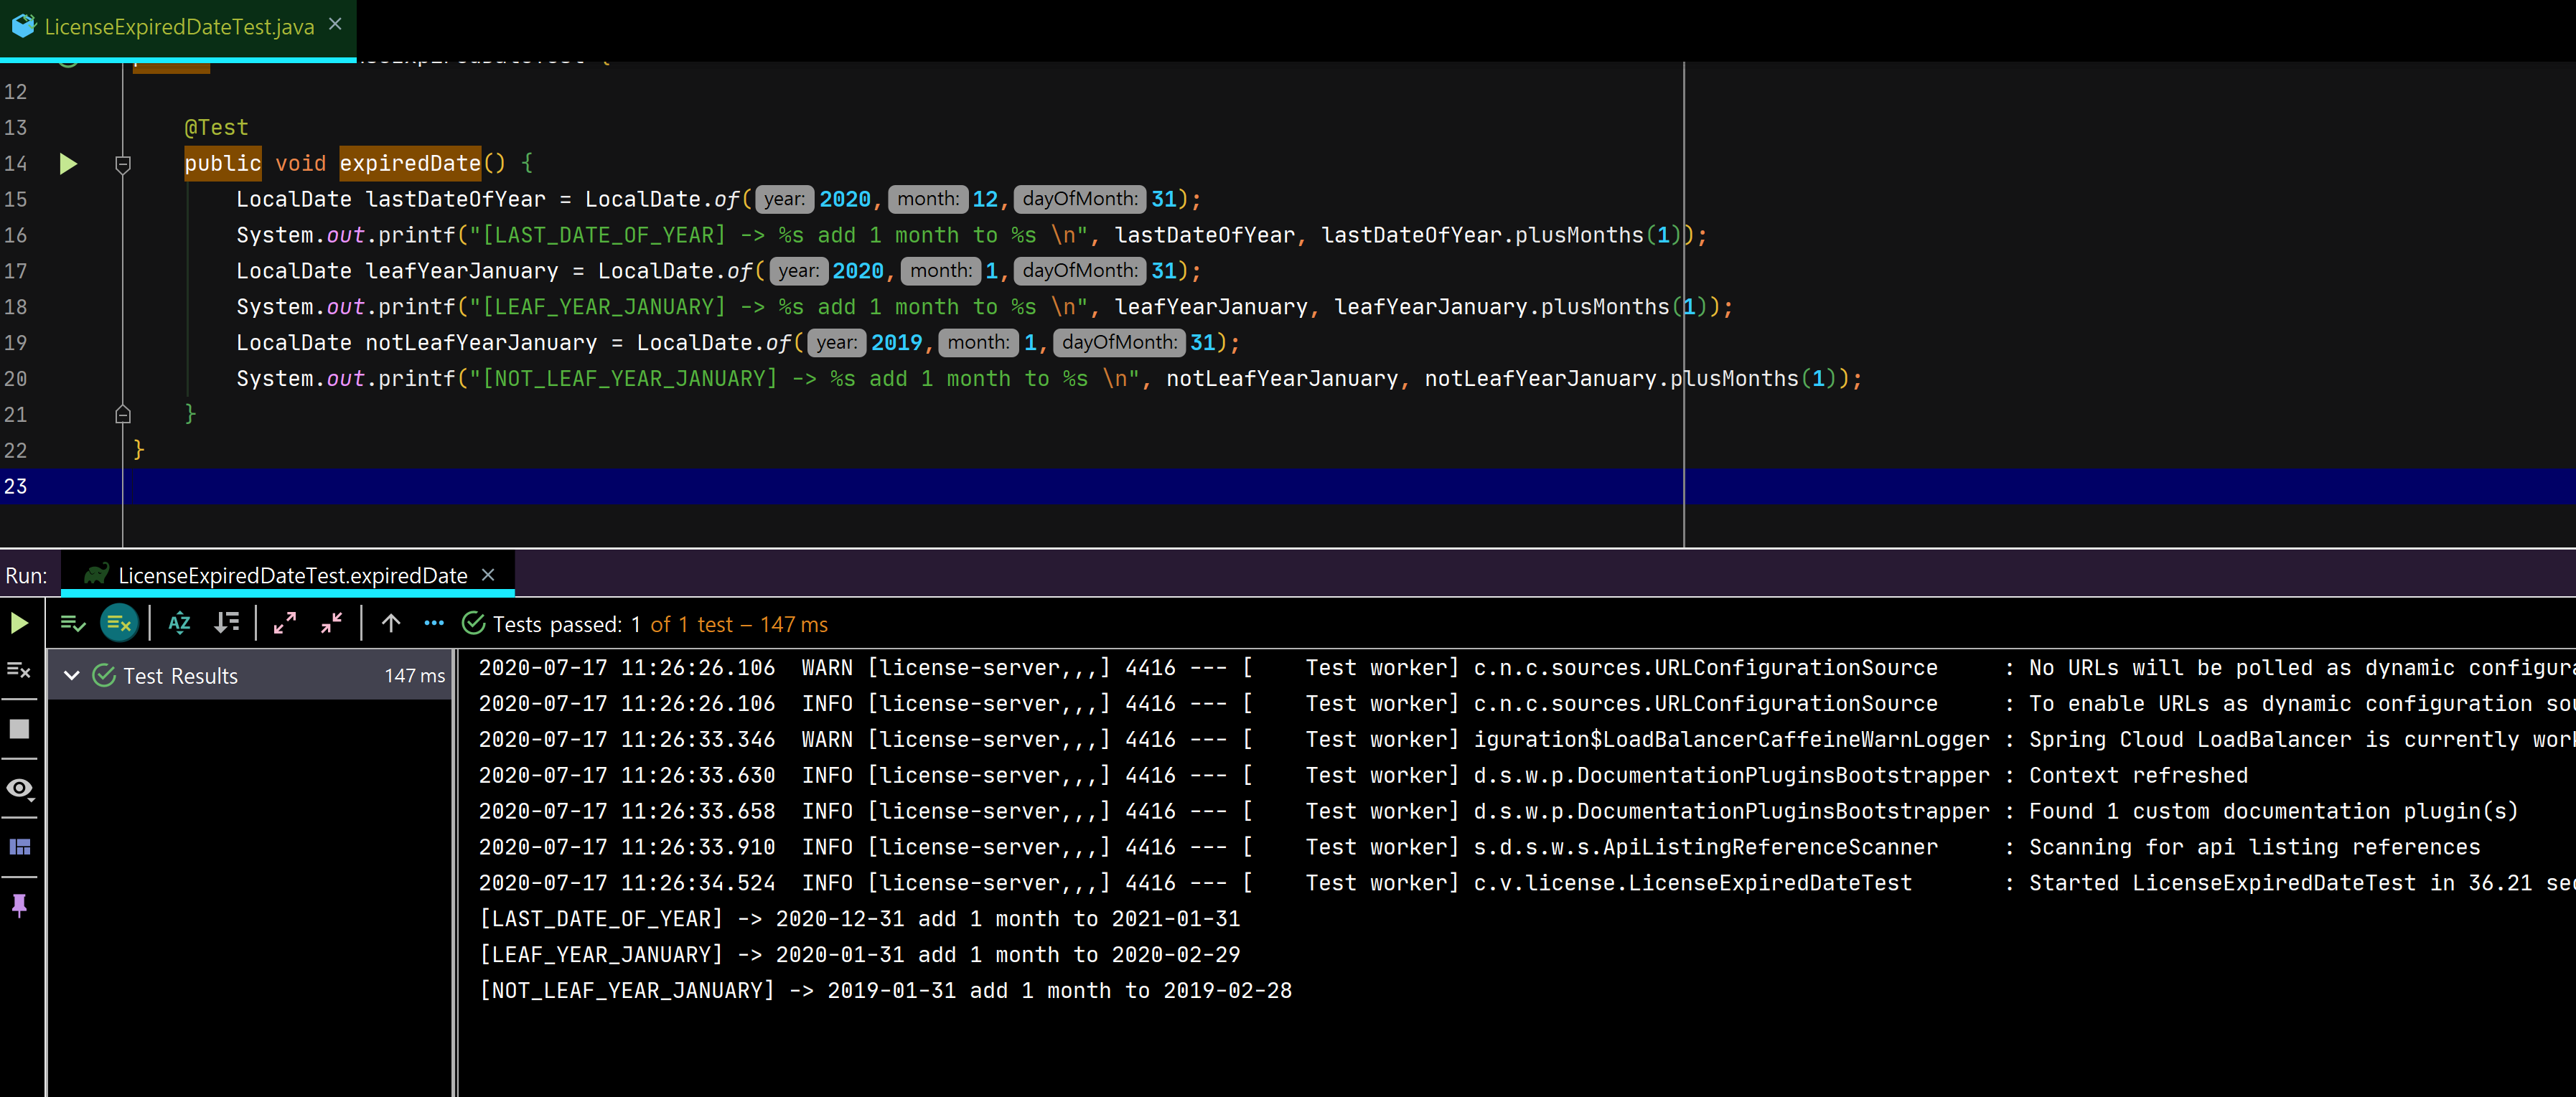
Task: Fold the expiredDate method in the gutter
Action: pyautogui.click(x=123, y=163)
